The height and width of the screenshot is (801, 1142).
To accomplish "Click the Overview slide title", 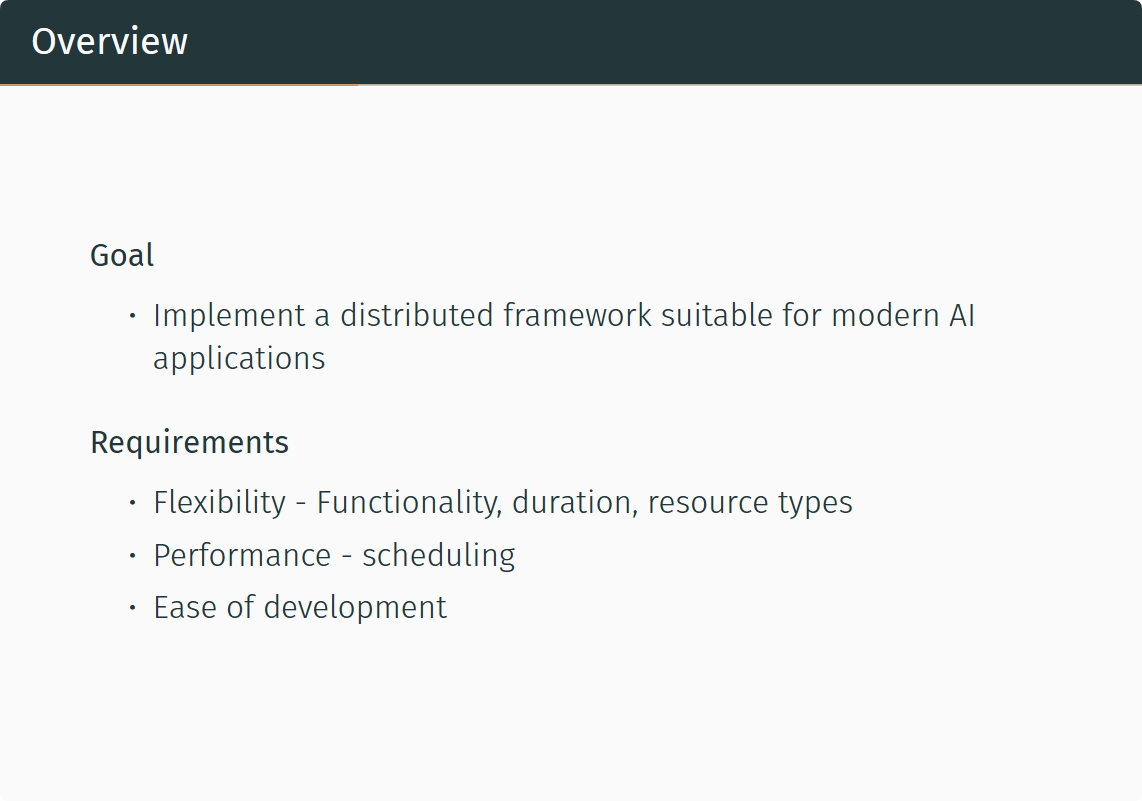I will (x=109, y=42).
